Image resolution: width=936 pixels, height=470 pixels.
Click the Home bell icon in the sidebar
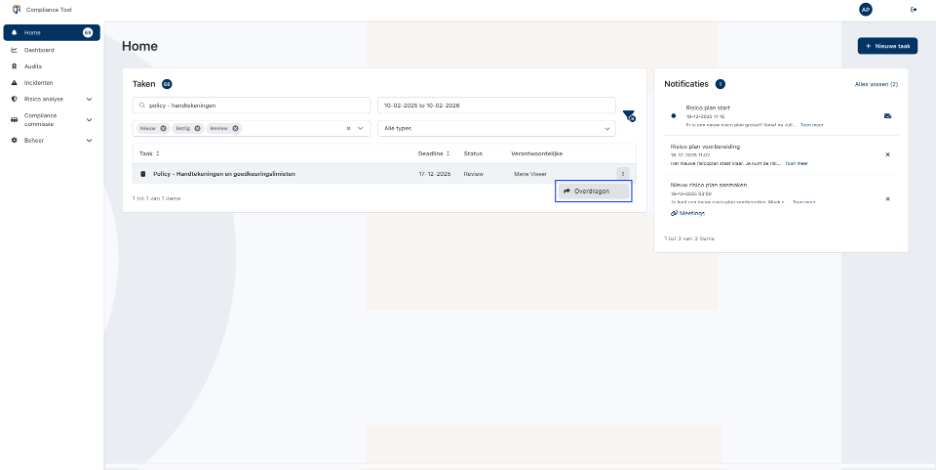point(14,33)
